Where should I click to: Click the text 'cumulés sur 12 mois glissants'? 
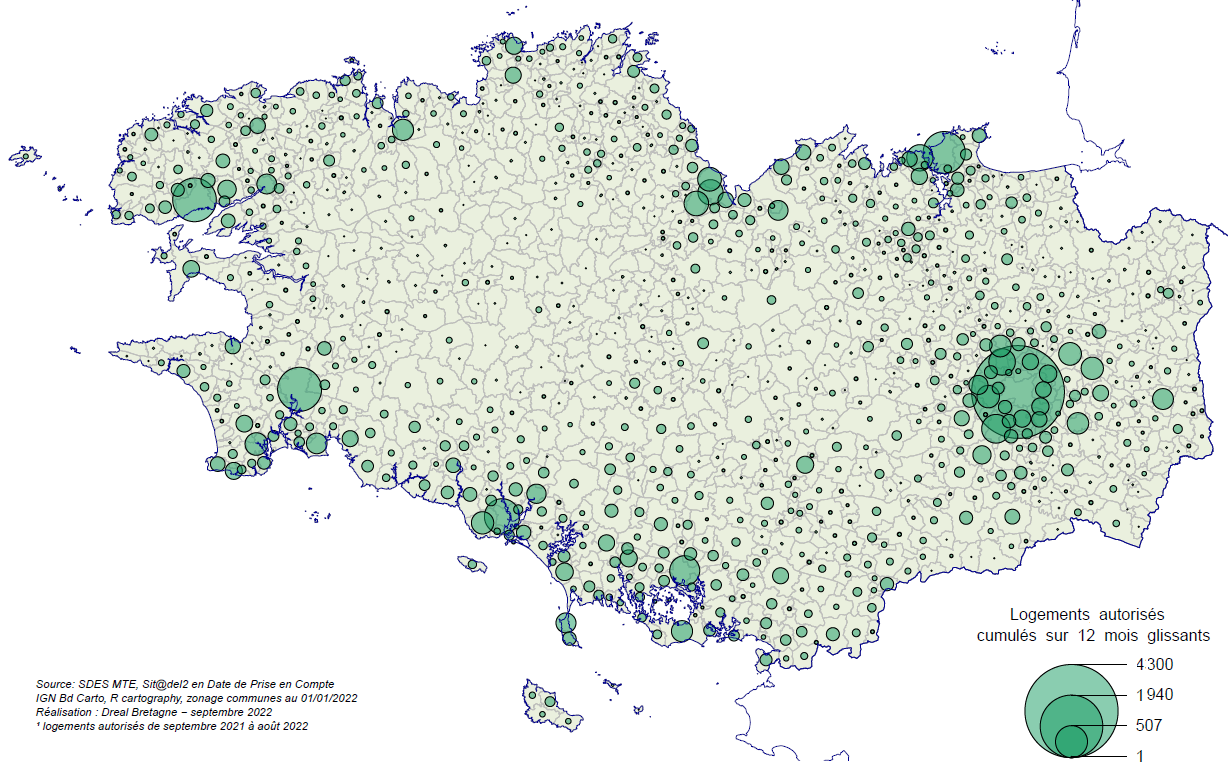pos(1093,635)
